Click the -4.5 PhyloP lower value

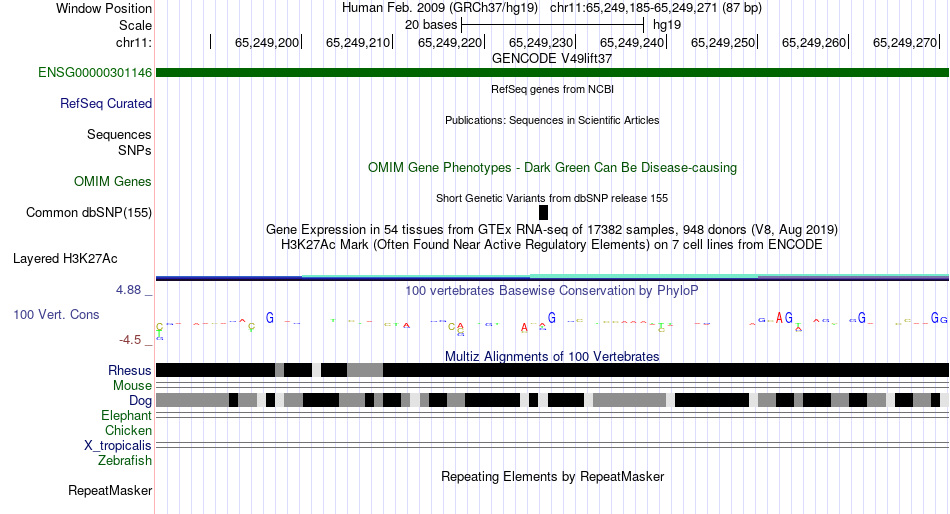coord(130,340)
